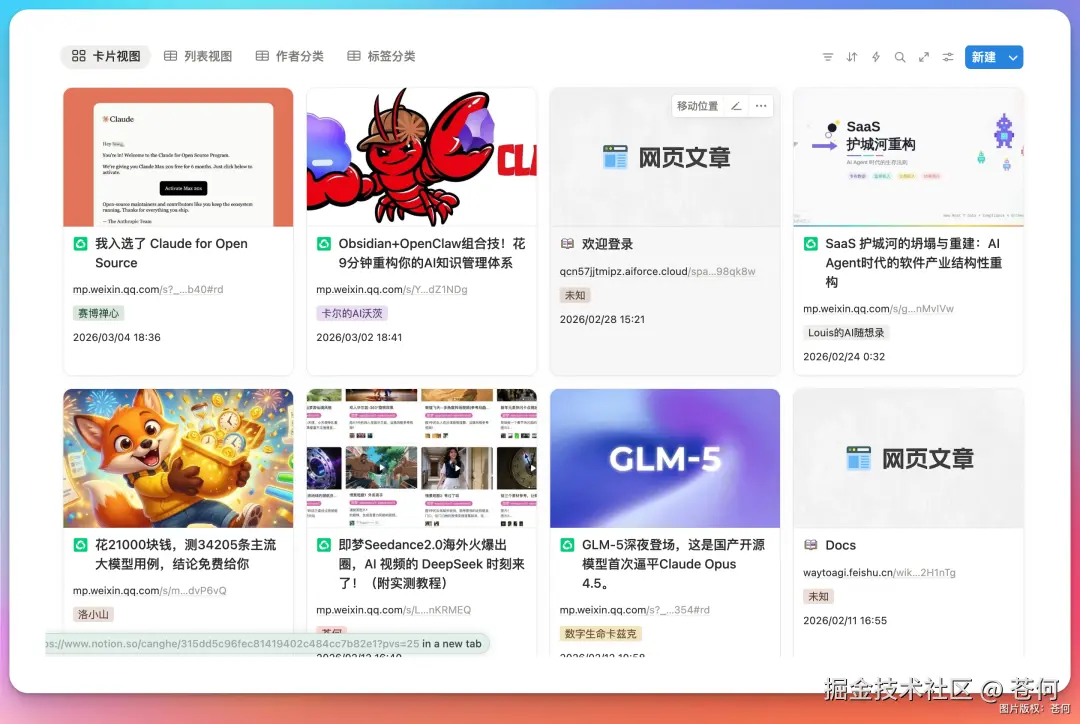Open the GLM-5 article thumbnail
Viewport: 1080px width, 724px height.
pos(664,457)
